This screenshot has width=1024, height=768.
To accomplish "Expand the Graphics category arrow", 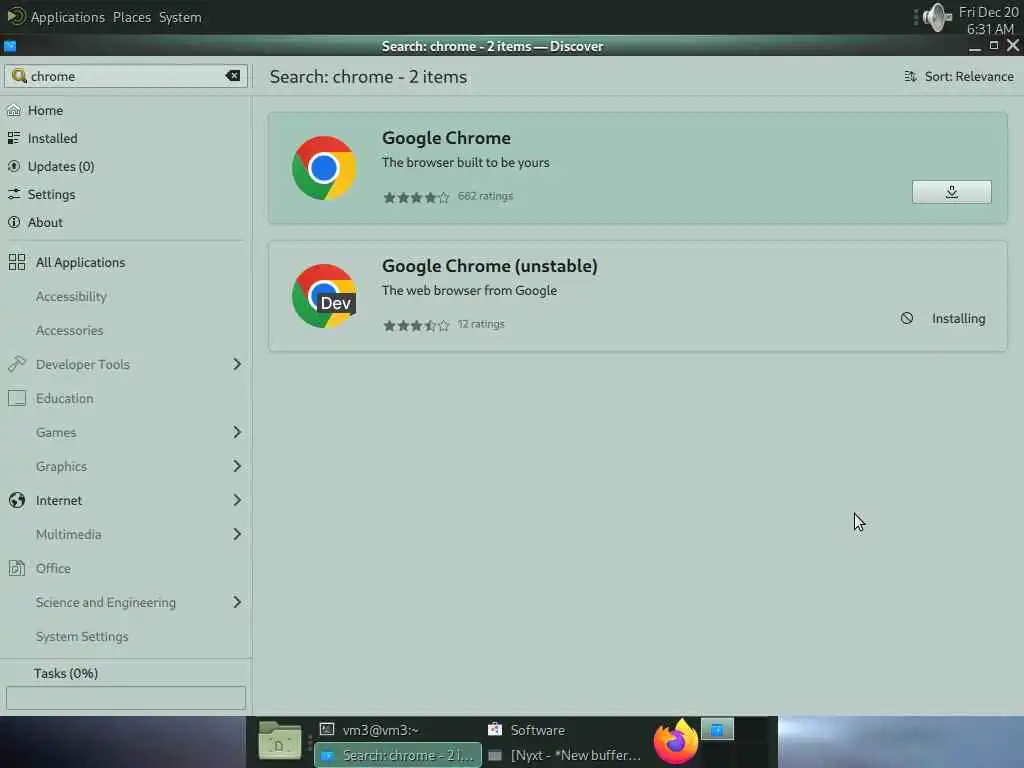I will 237,466.
